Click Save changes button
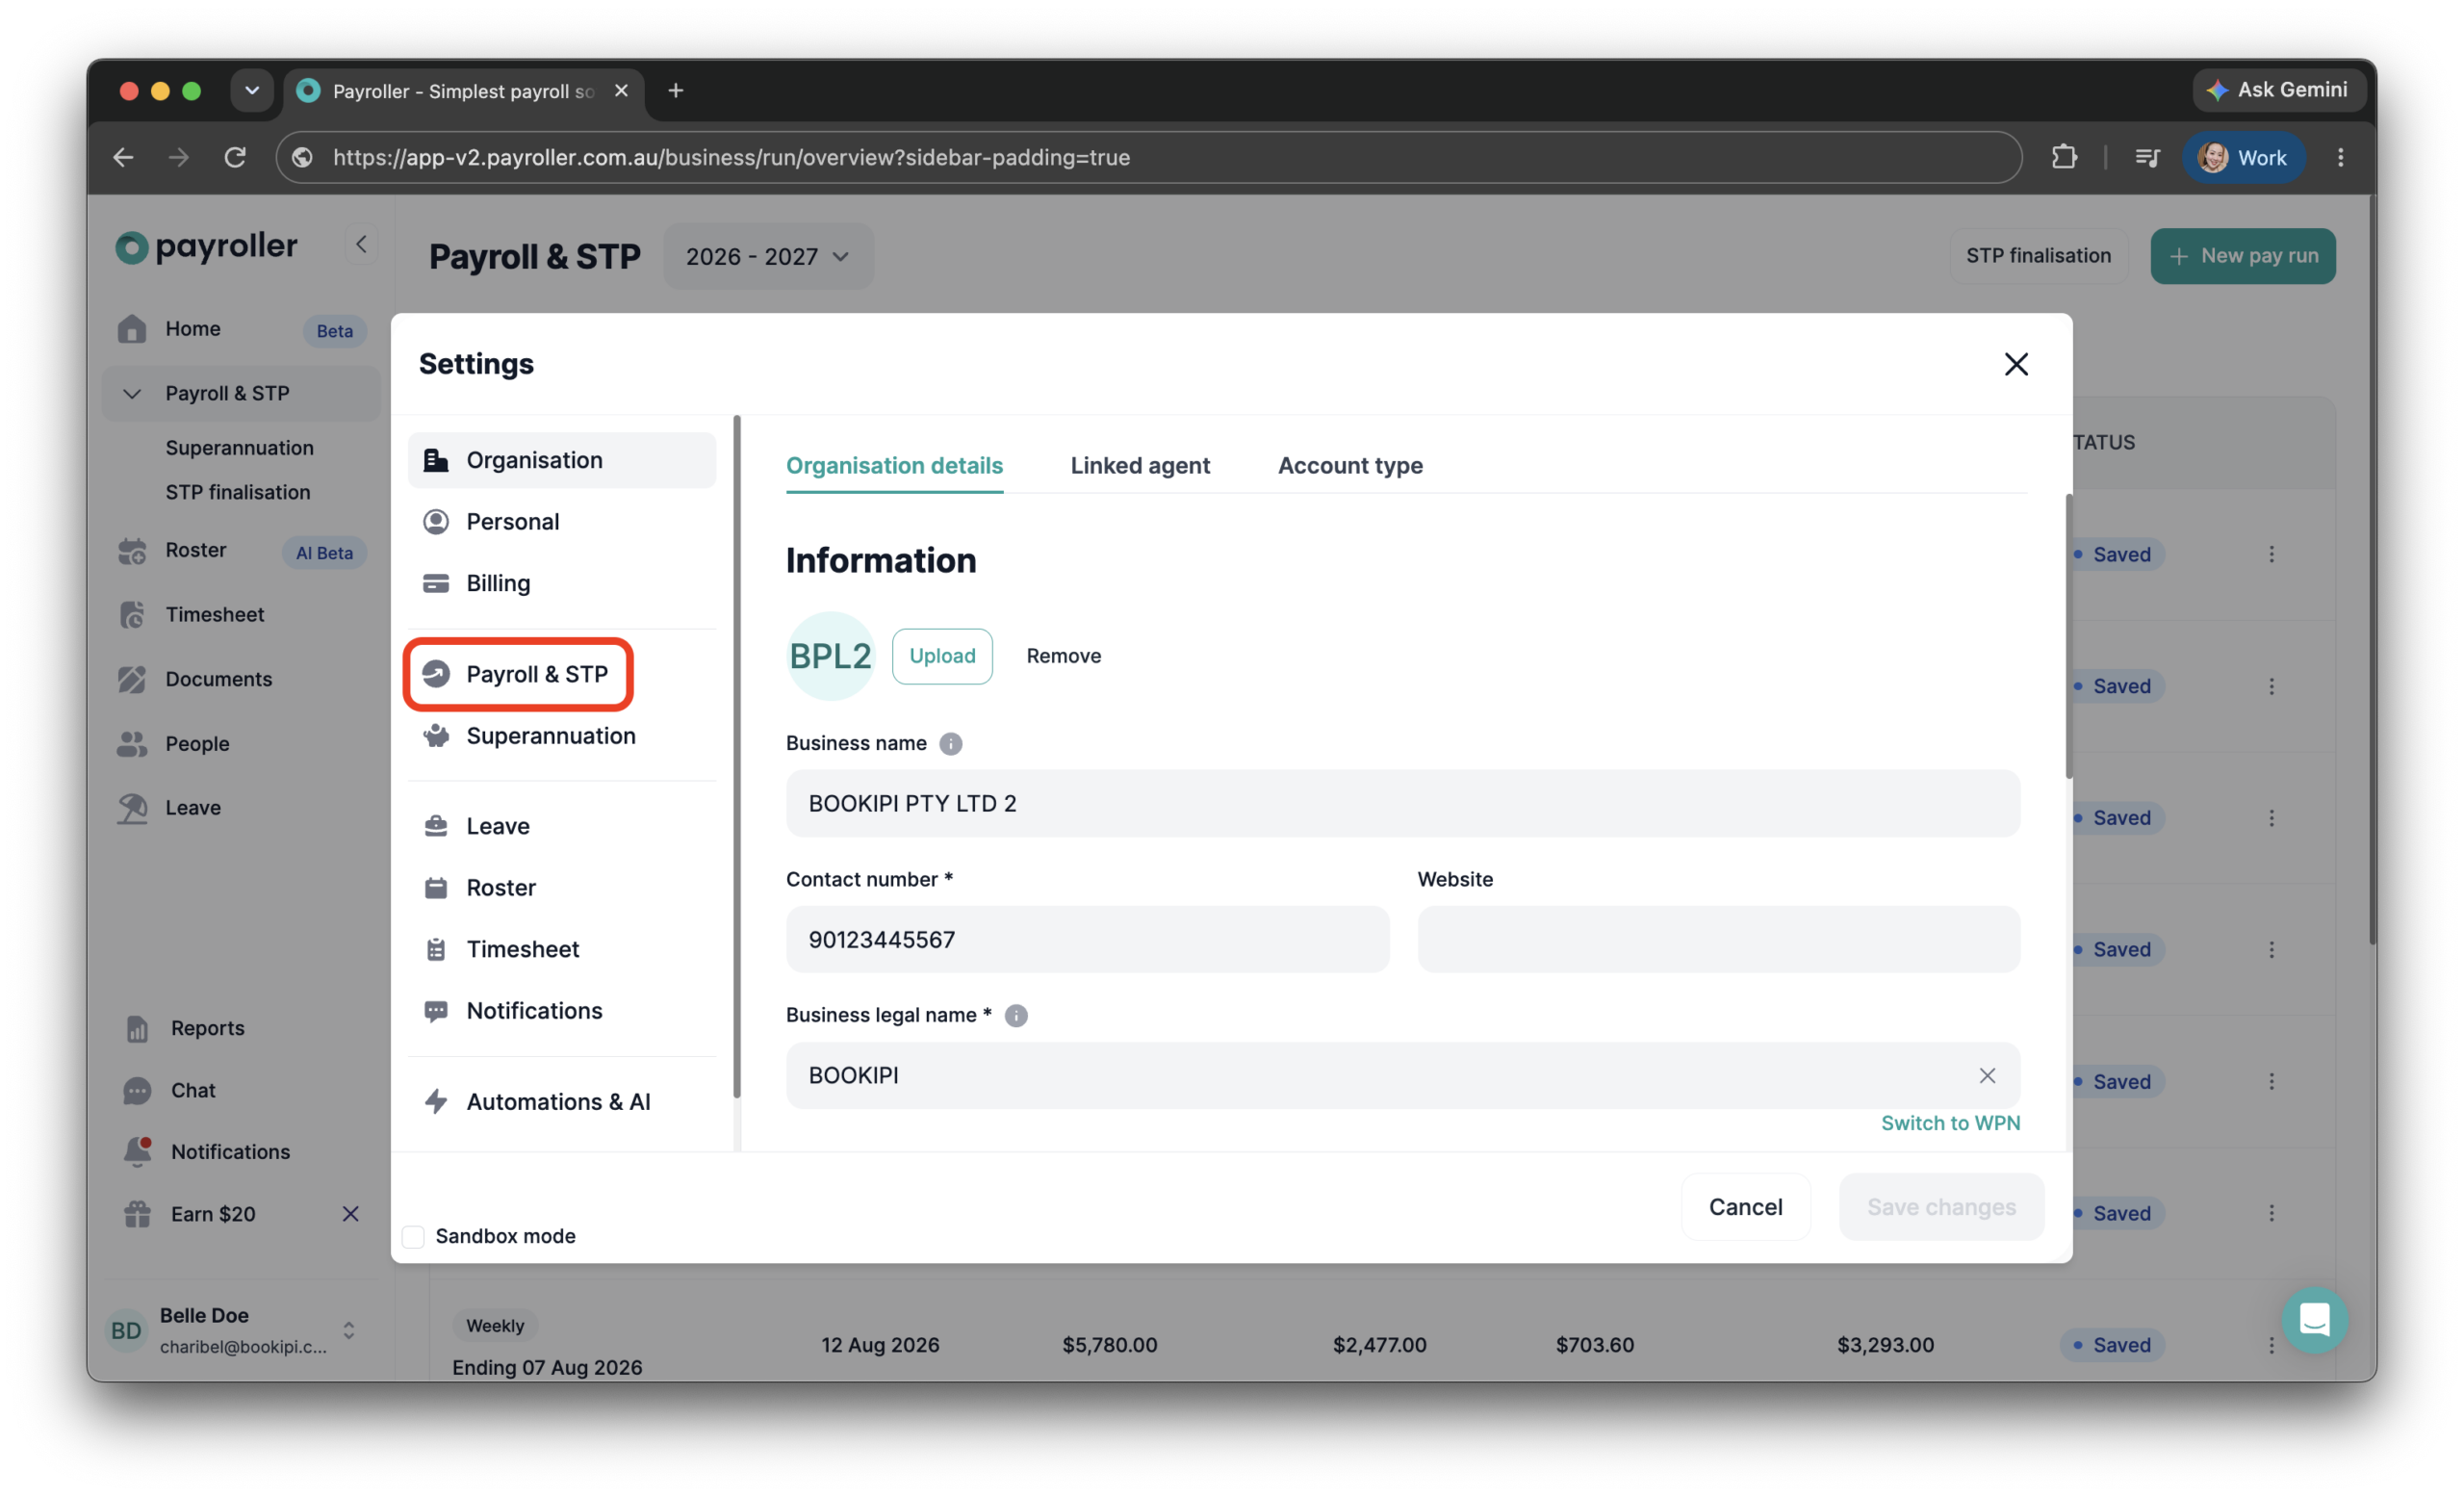The height and width of the screenshot is (1497, 2464). pyautogui.click(x=1941, y=1208)
